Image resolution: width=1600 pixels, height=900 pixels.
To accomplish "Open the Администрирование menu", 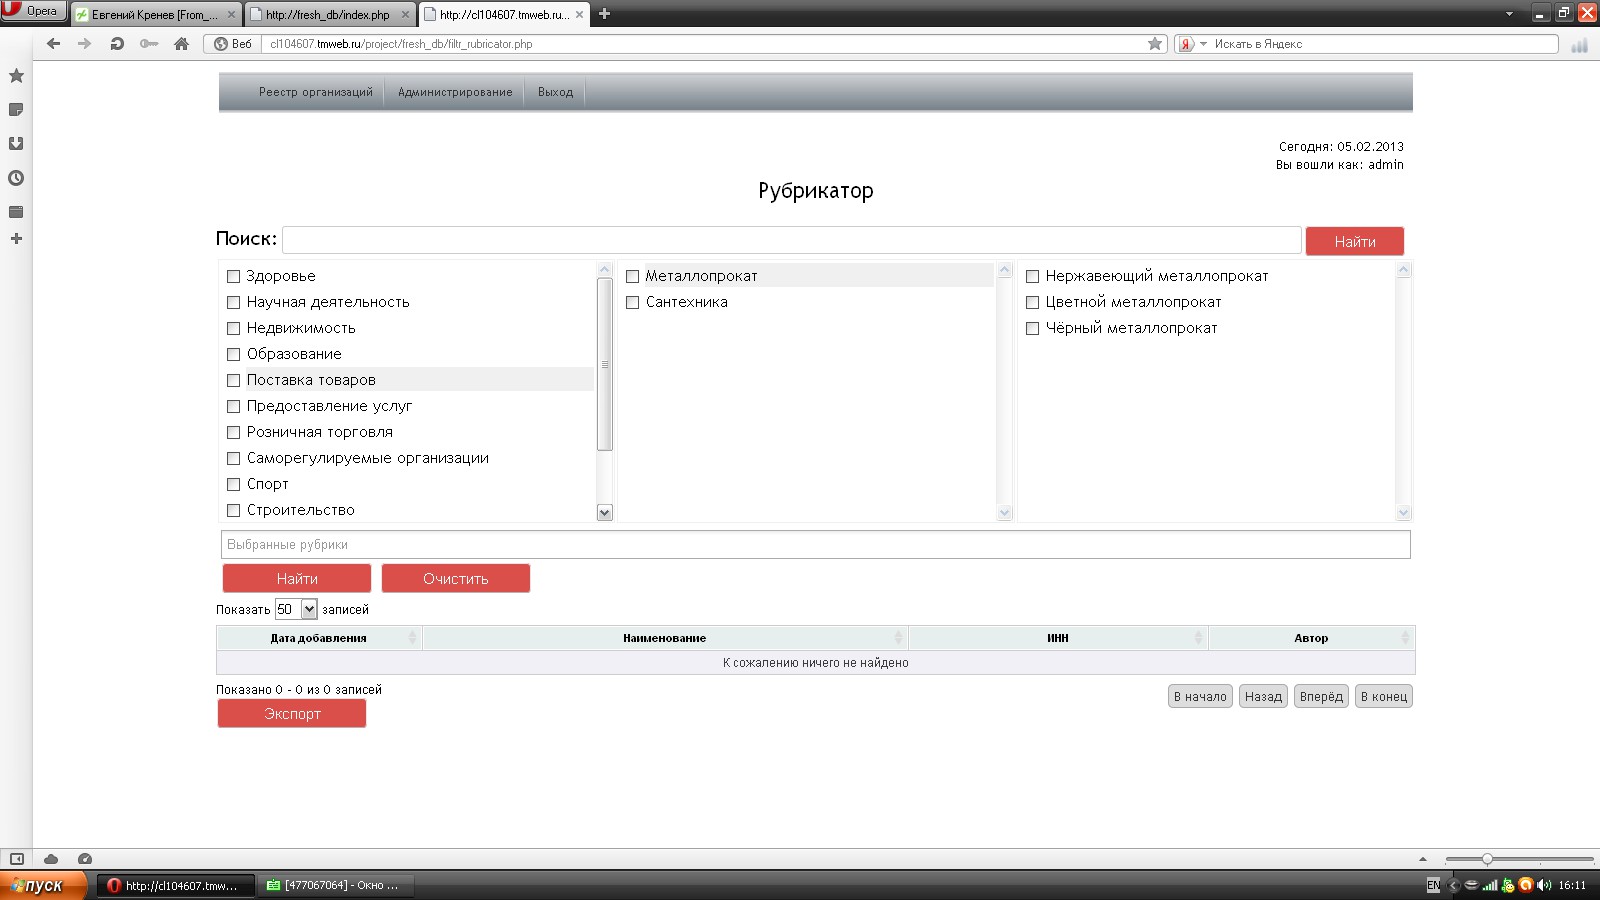I will tap(455, 92).
